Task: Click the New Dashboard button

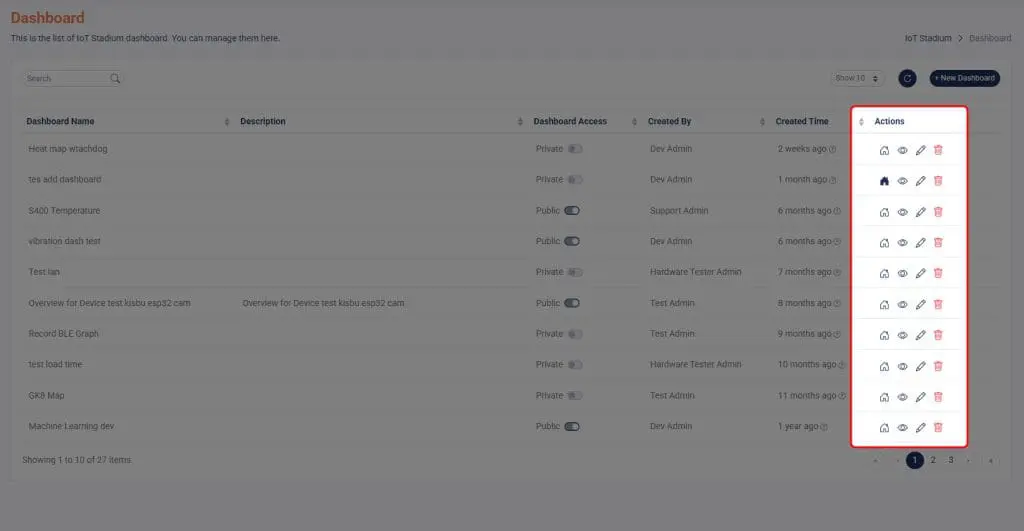Action: [x=964, y=78]
